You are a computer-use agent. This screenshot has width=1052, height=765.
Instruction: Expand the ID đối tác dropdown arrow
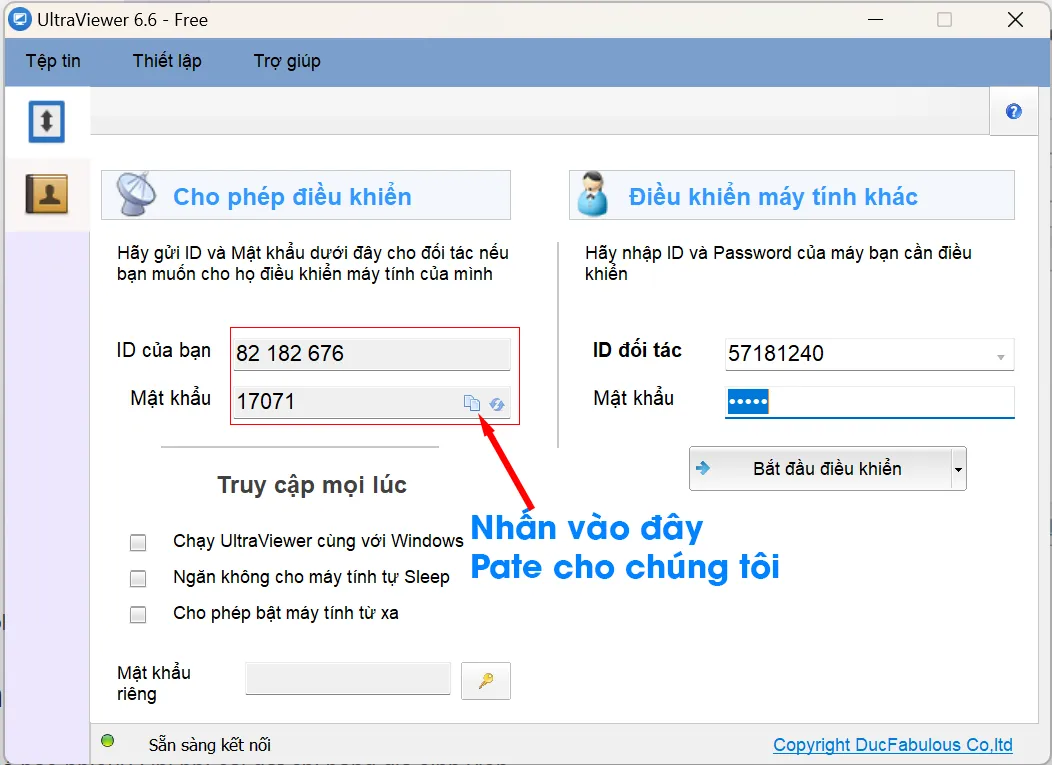[x=999, y=354]
